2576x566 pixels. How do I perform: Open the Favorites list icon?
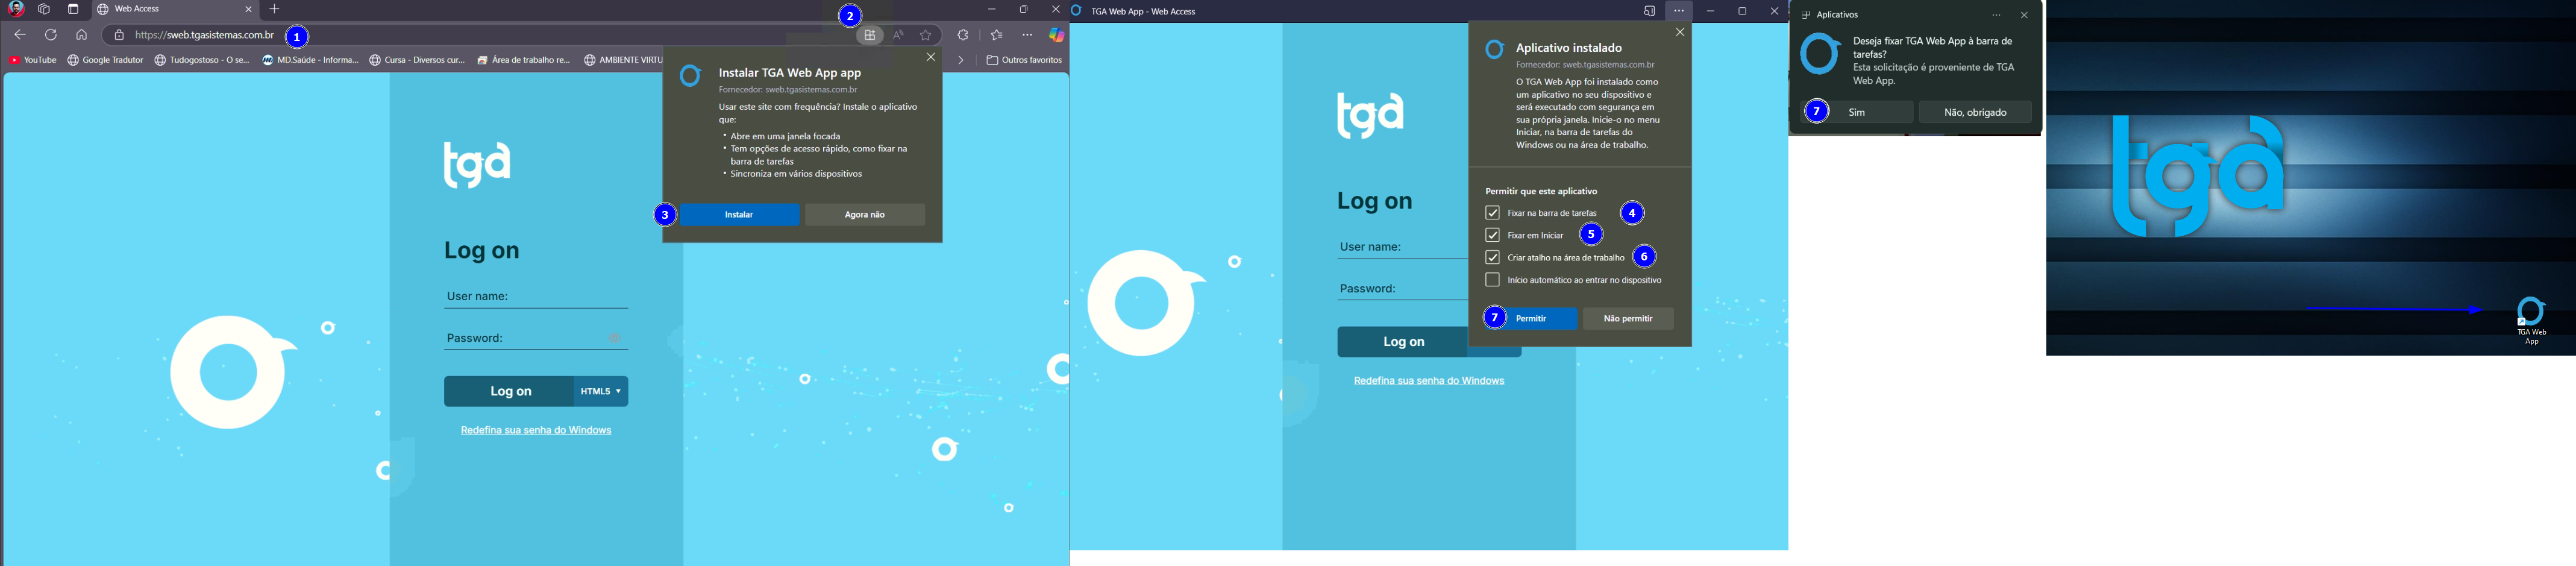[997, 36]
